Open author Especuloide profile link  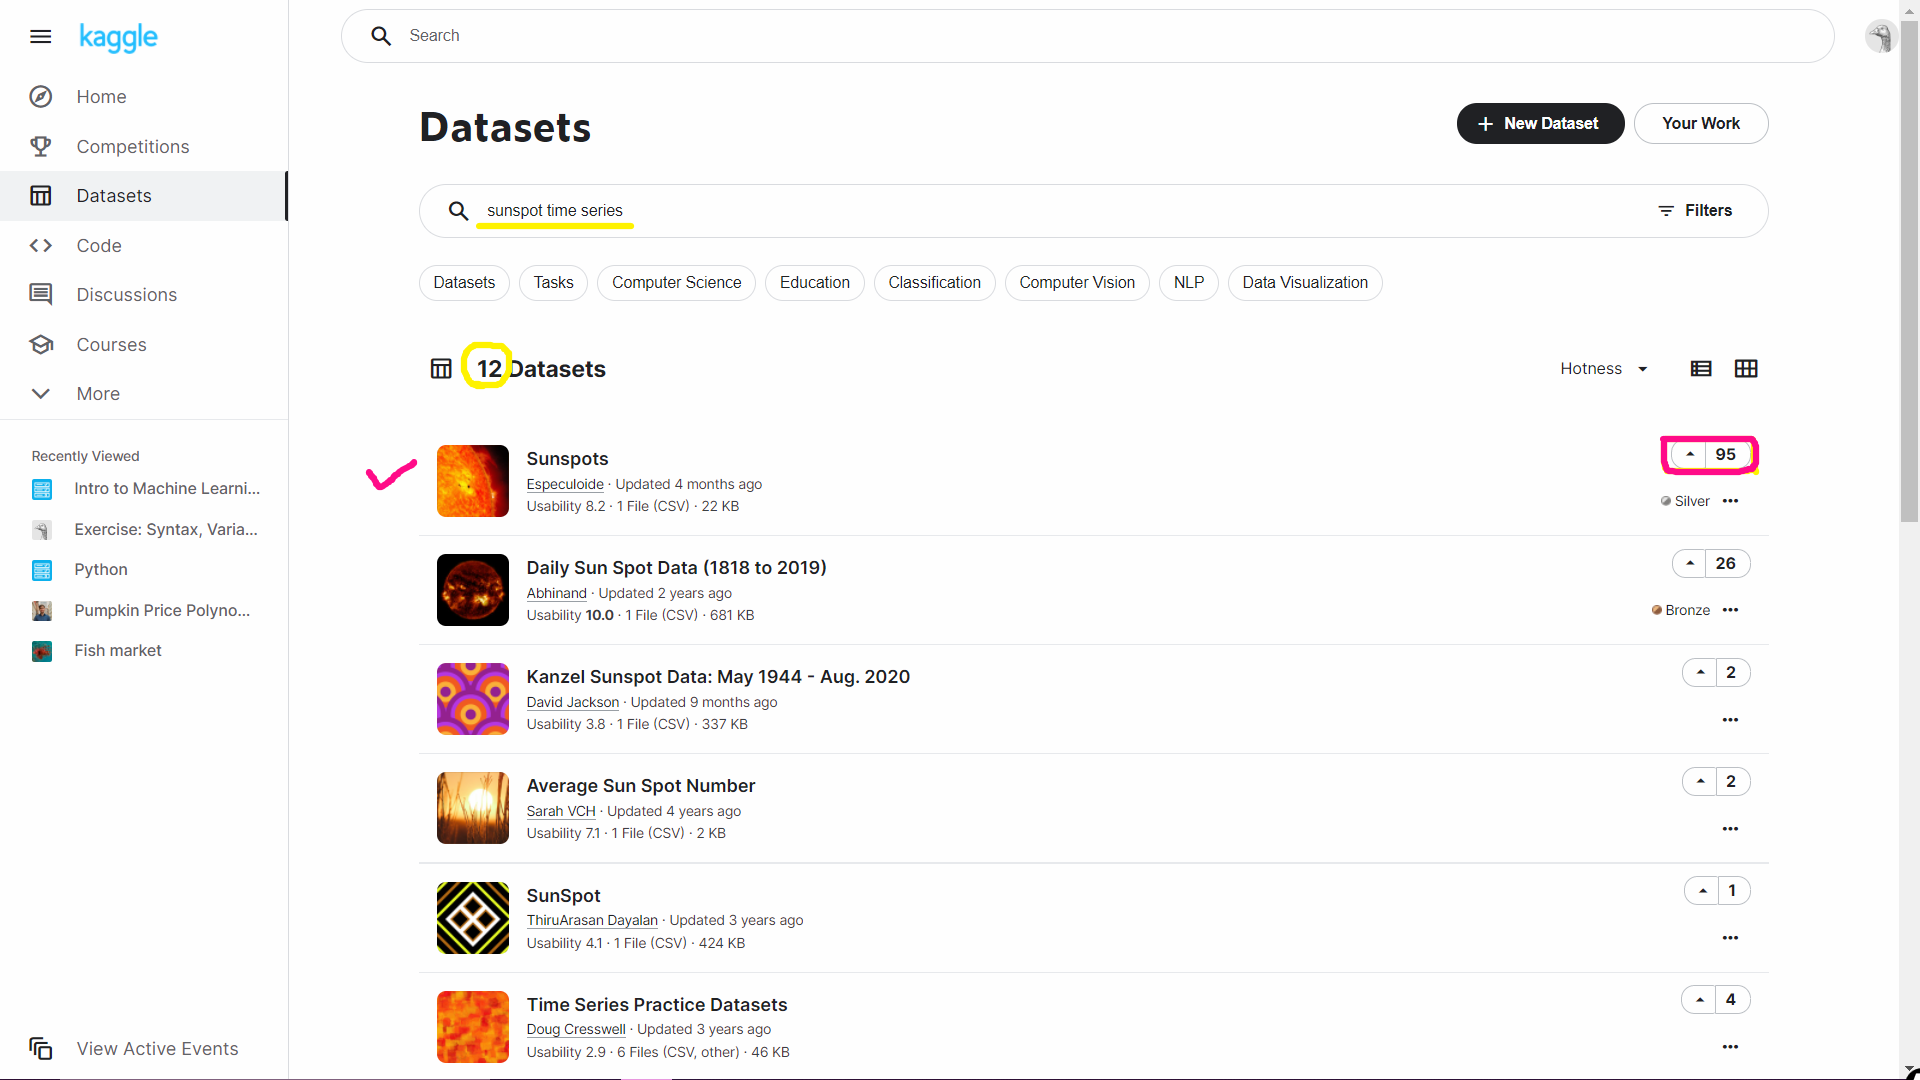point(565,485)
